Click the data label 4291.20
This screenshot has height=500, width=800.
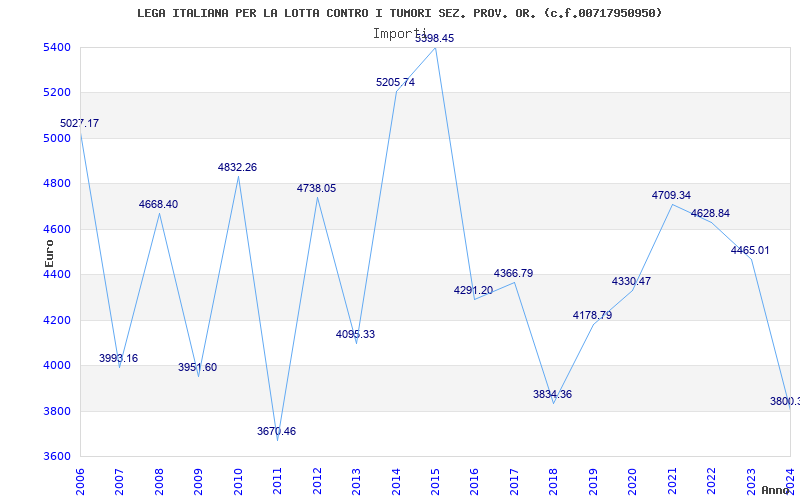tap(473, 290)
